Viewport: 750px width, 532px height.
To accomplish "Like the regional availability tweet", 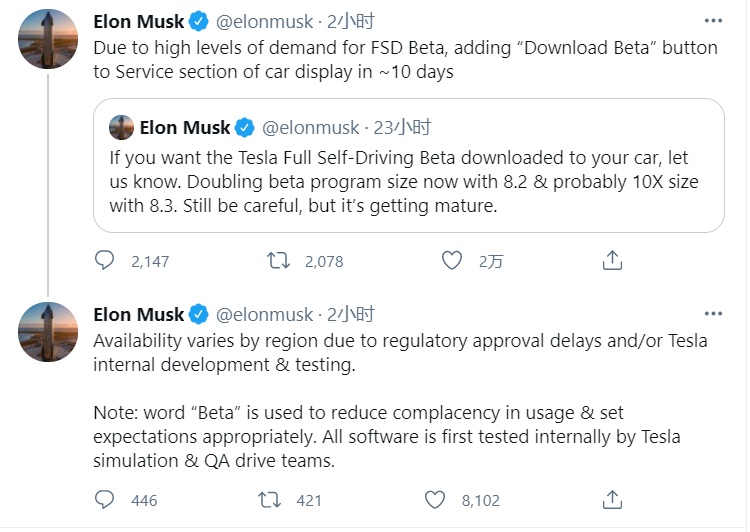I will [434, 499].
